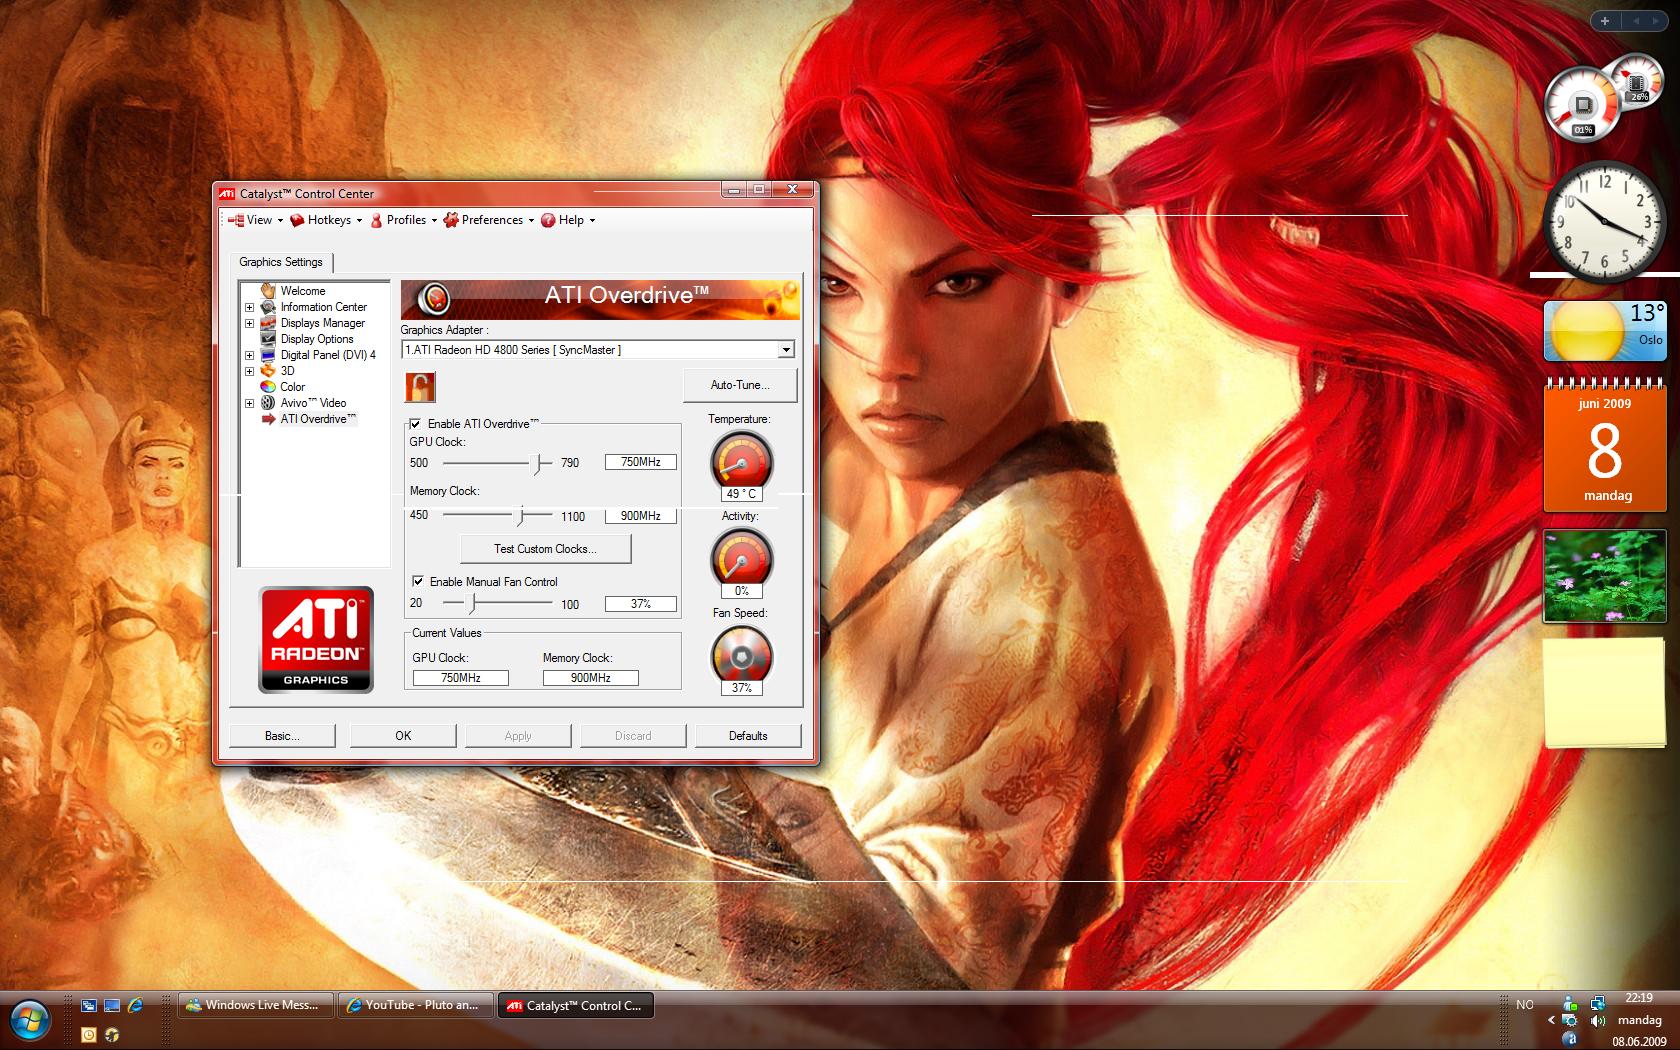Select Display Options tree item

tap(317, 339)
